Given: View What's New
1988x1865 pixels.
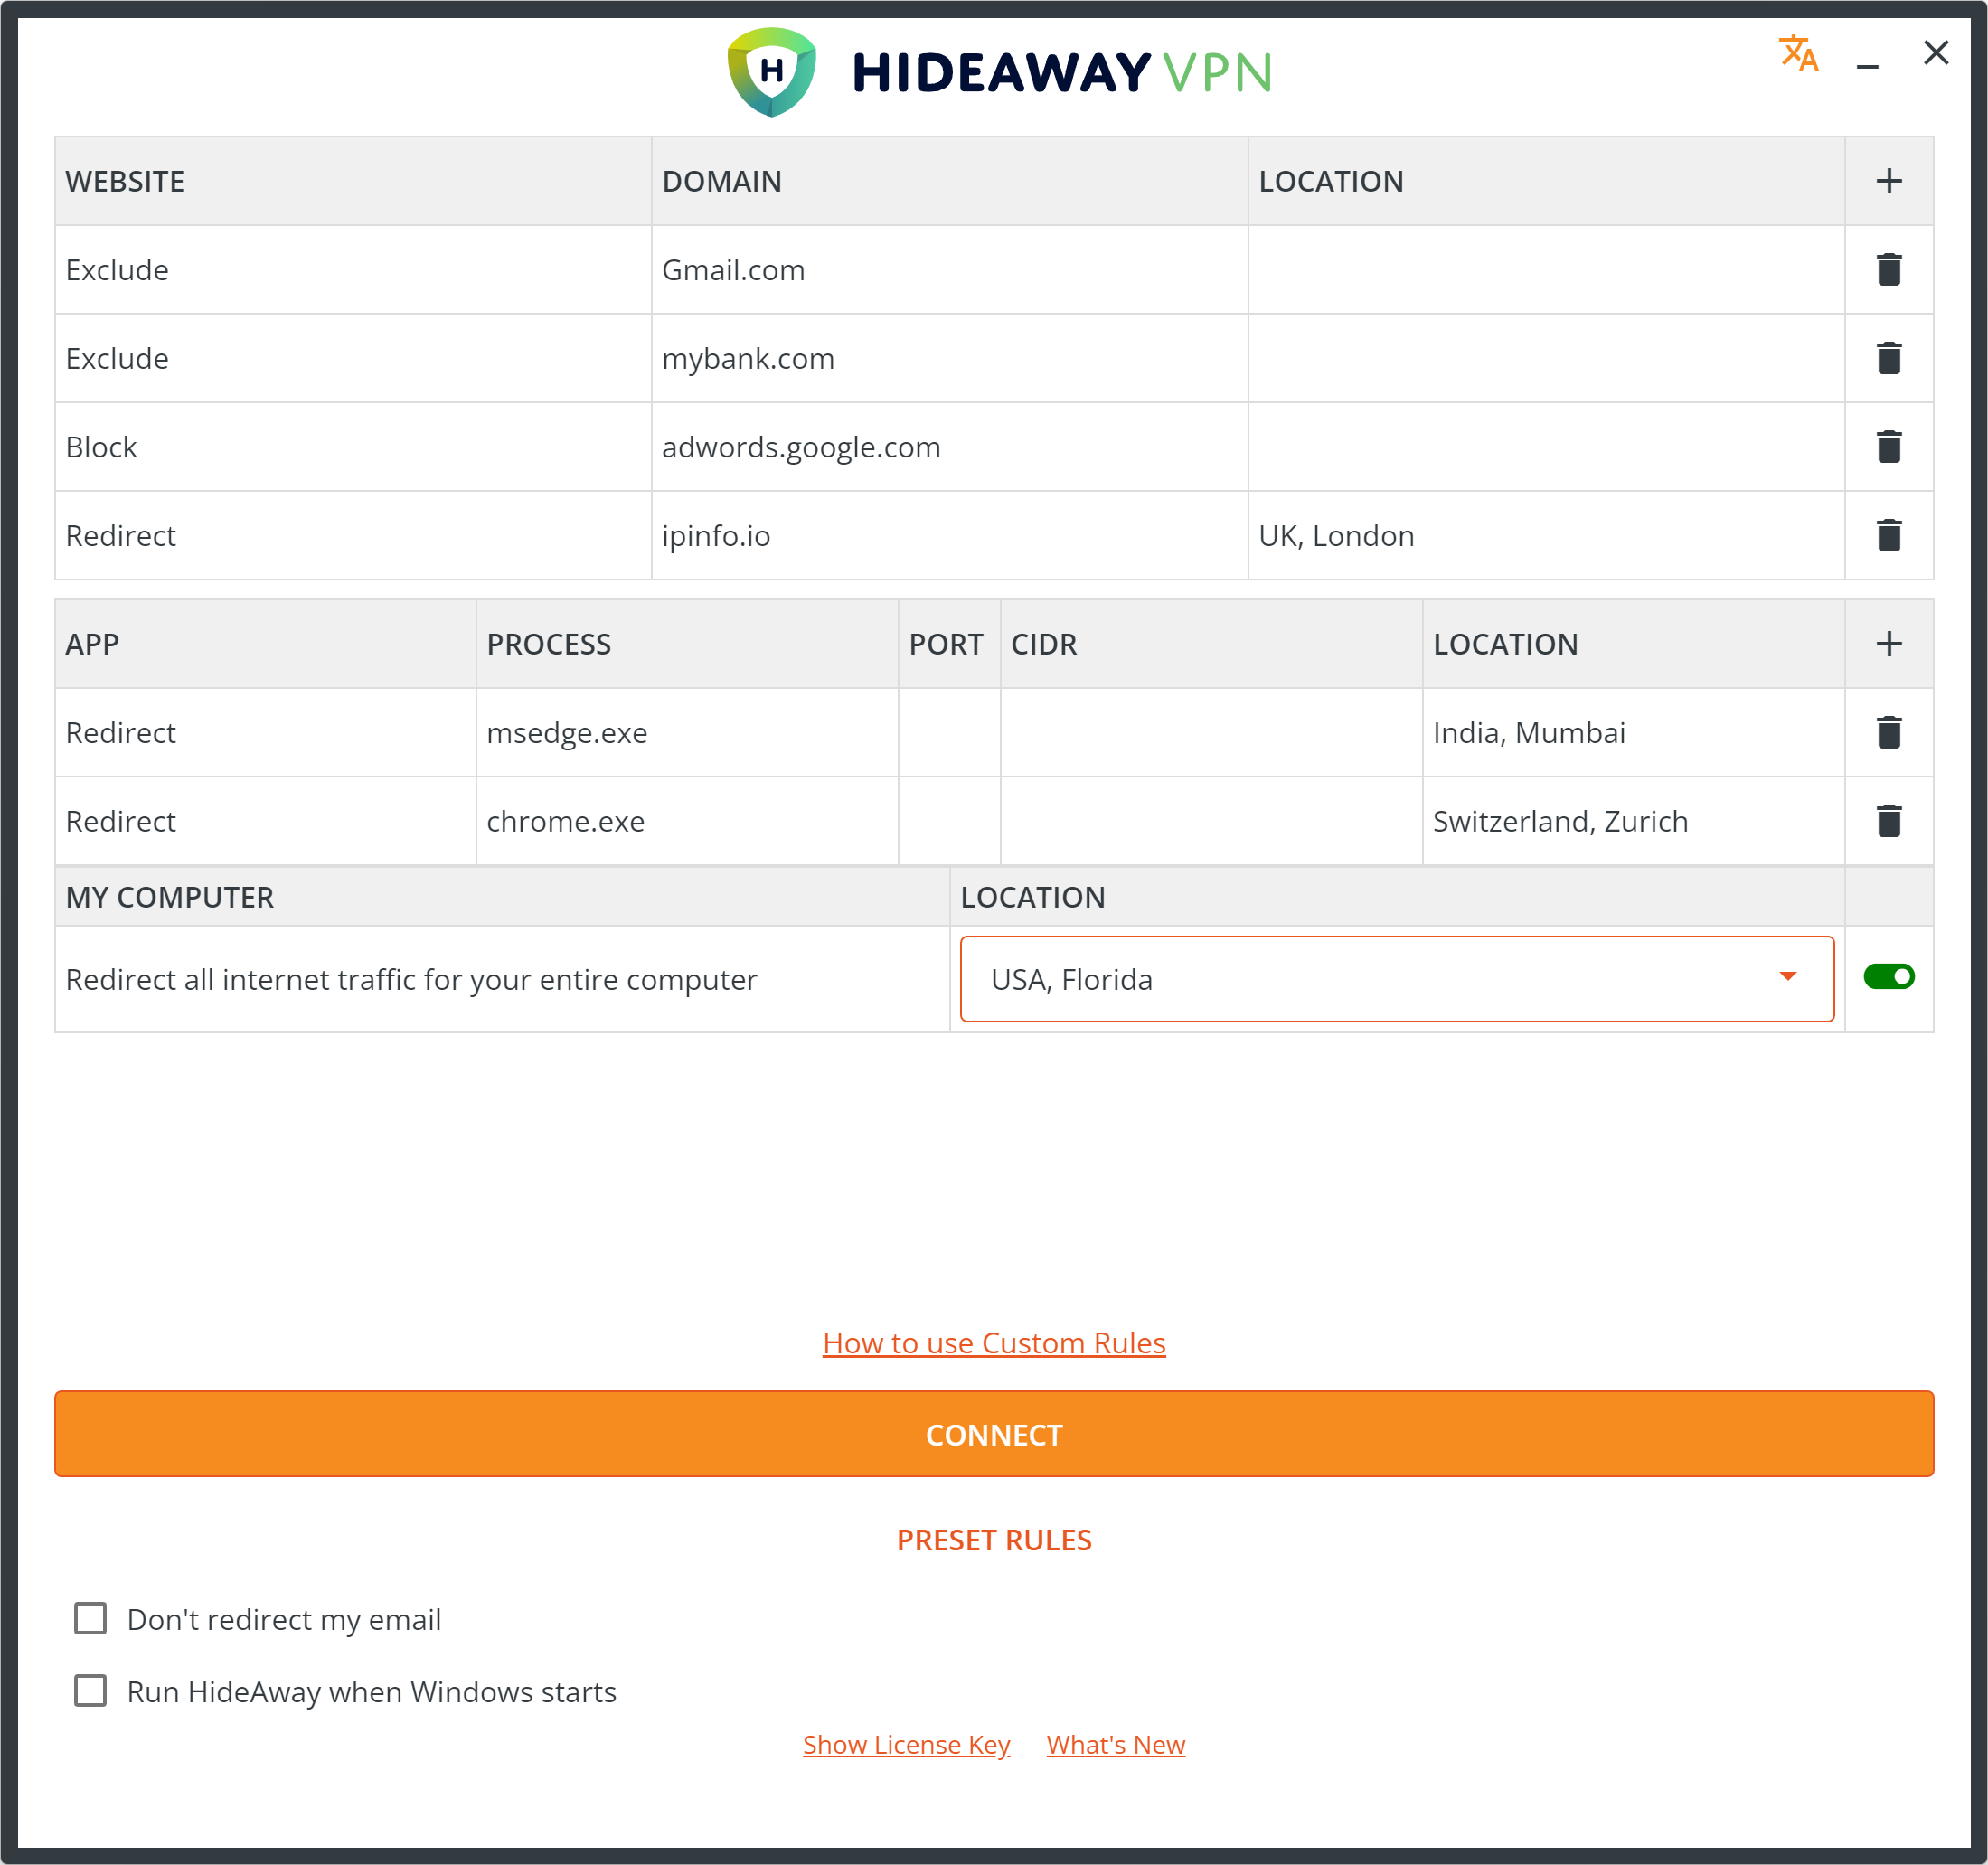Looking at the screenshot, I should coord(1115,1744).
